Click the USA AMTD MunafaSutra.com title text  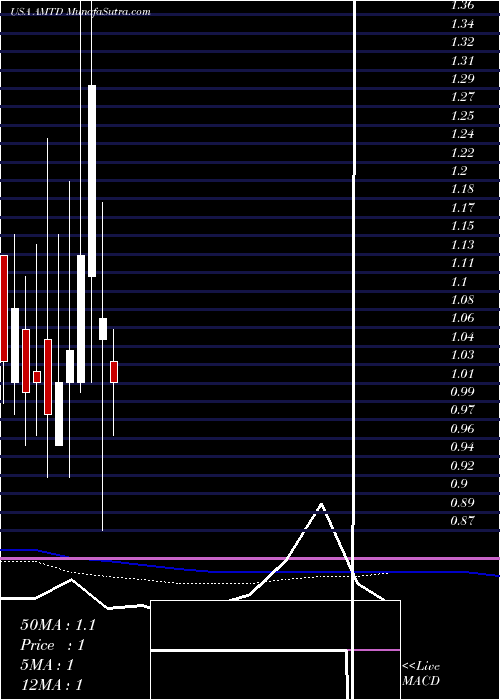pos(81,12)
